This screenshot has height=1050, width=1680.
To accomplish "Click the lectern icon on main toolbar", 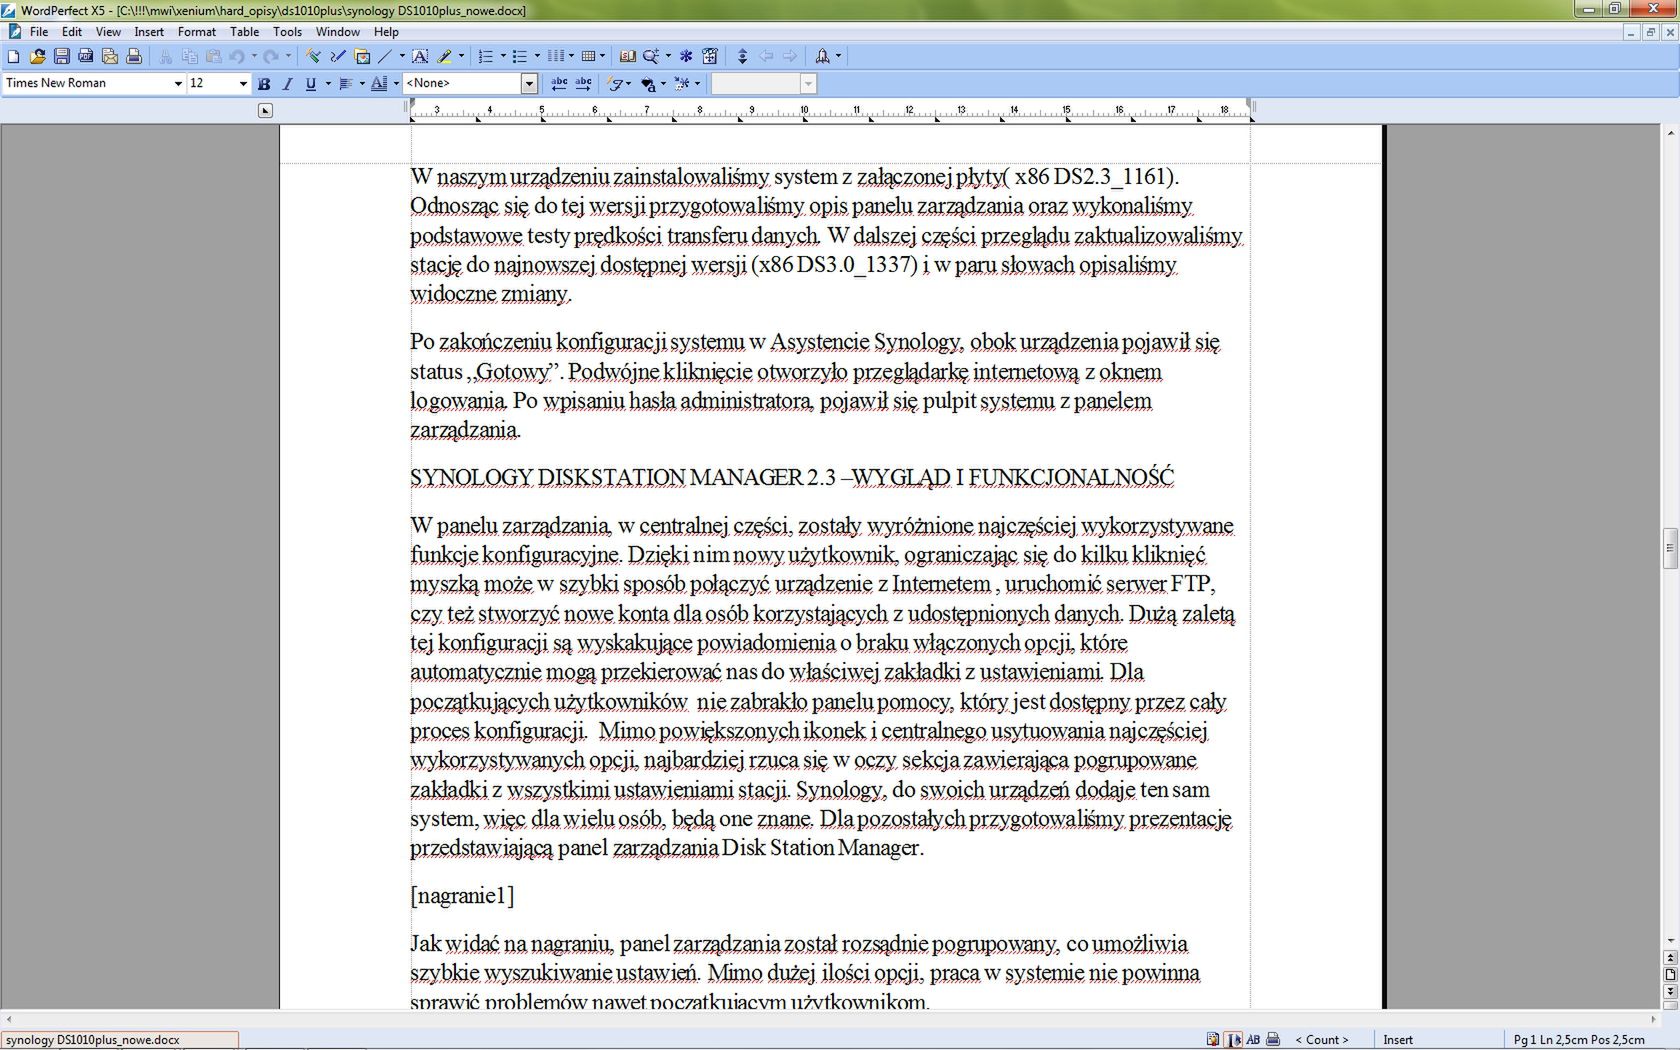I will coord(822,57).
